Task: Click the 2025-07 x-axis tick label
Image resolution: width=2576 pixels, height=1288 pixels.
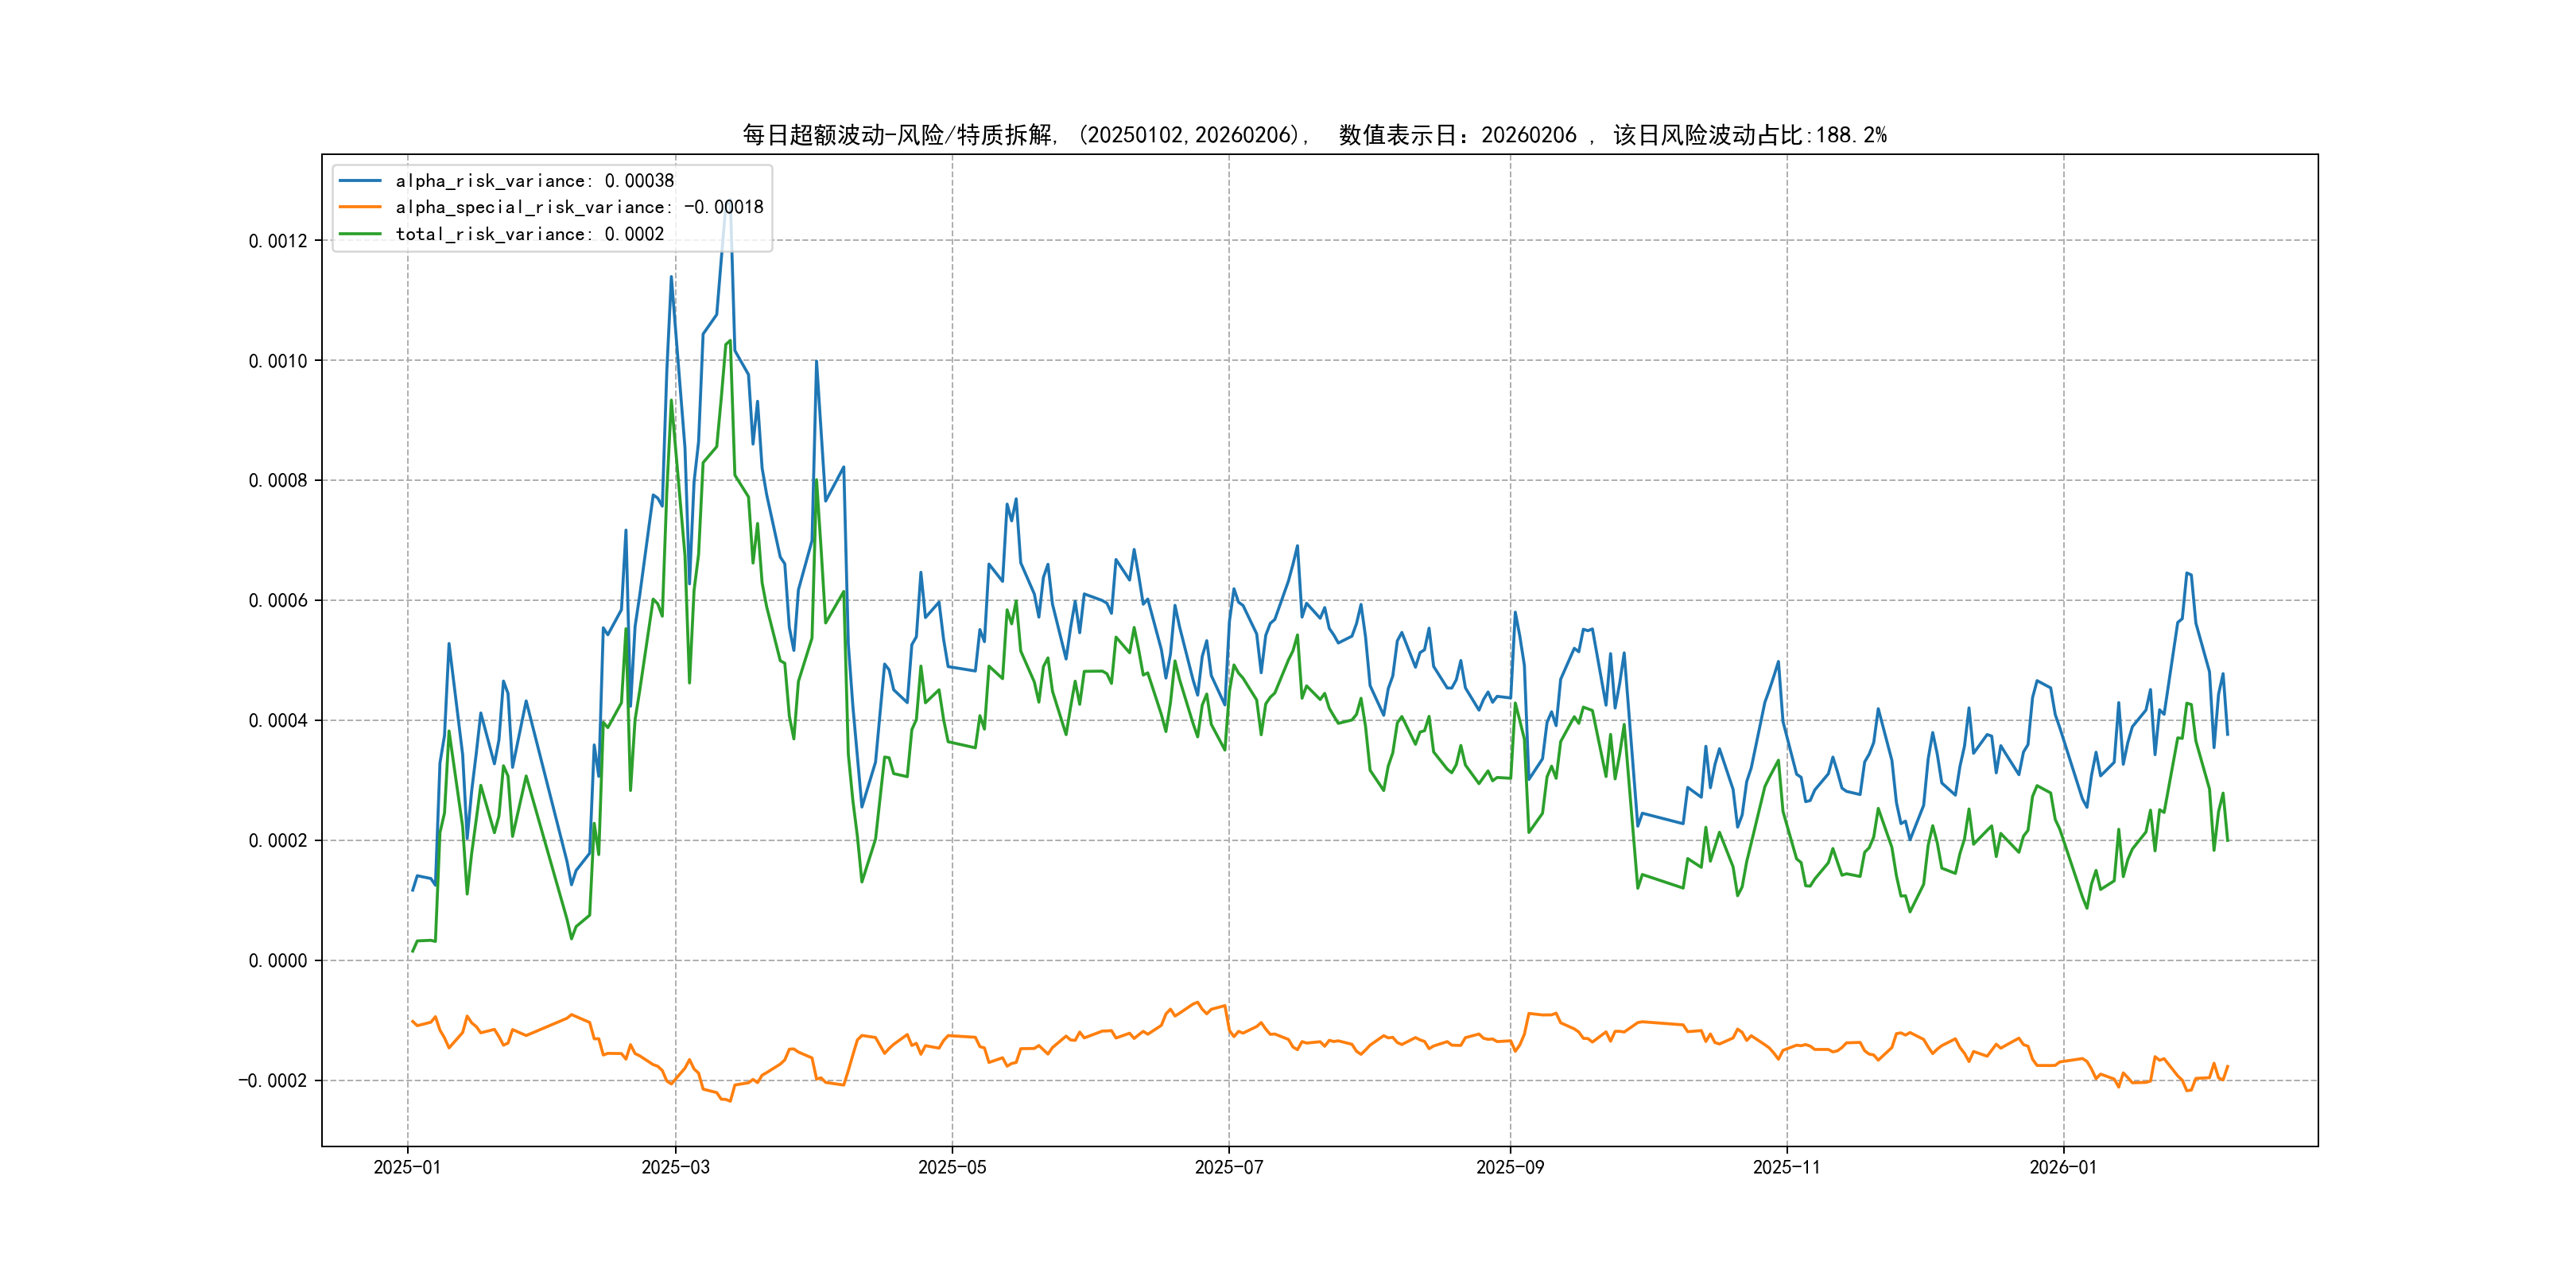Action: click(x=1229, y=1167)
